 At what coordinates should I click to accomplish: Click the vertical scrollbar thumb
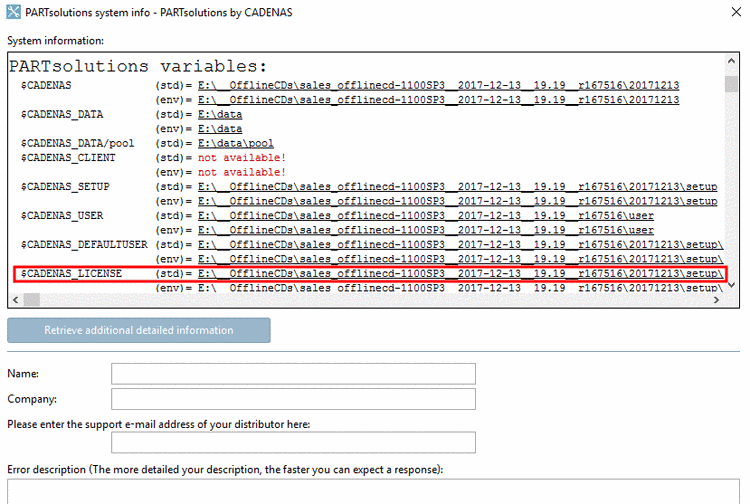(731, 84)
